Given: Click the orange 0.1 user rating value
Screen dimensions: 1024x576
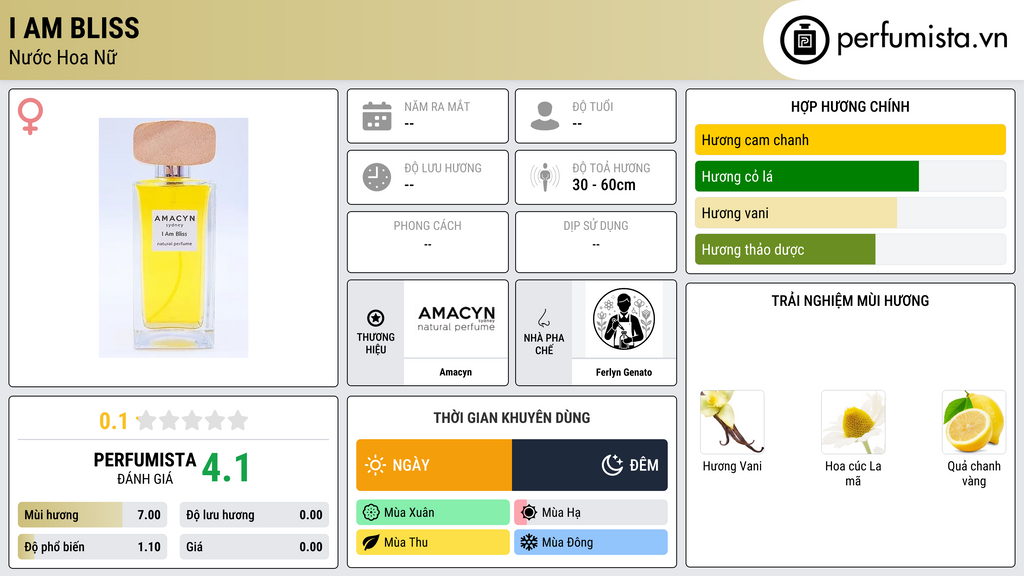Looking at the screenshot, I should click(113, 421).
